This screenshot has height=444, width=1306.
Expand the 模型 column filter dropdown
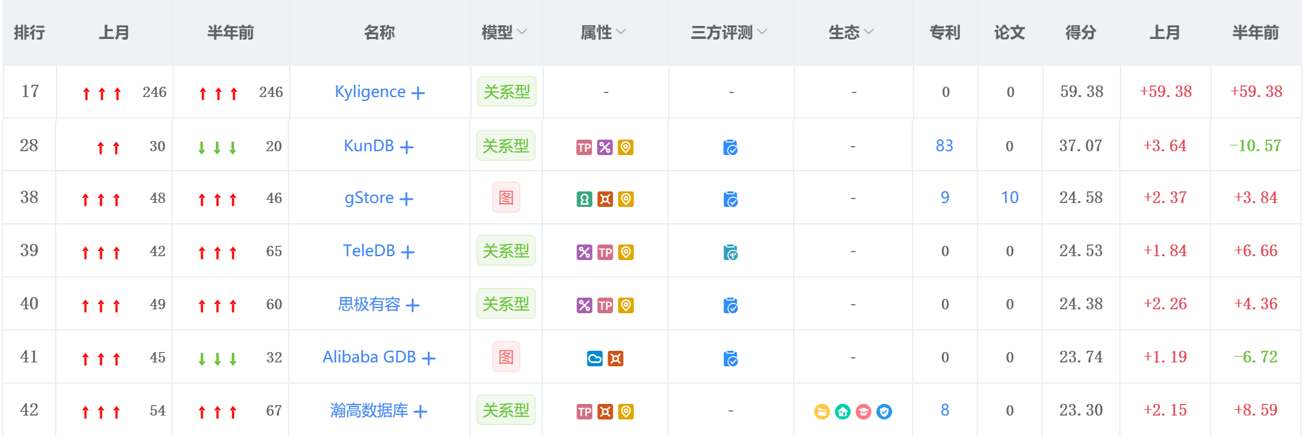[521, 33]
